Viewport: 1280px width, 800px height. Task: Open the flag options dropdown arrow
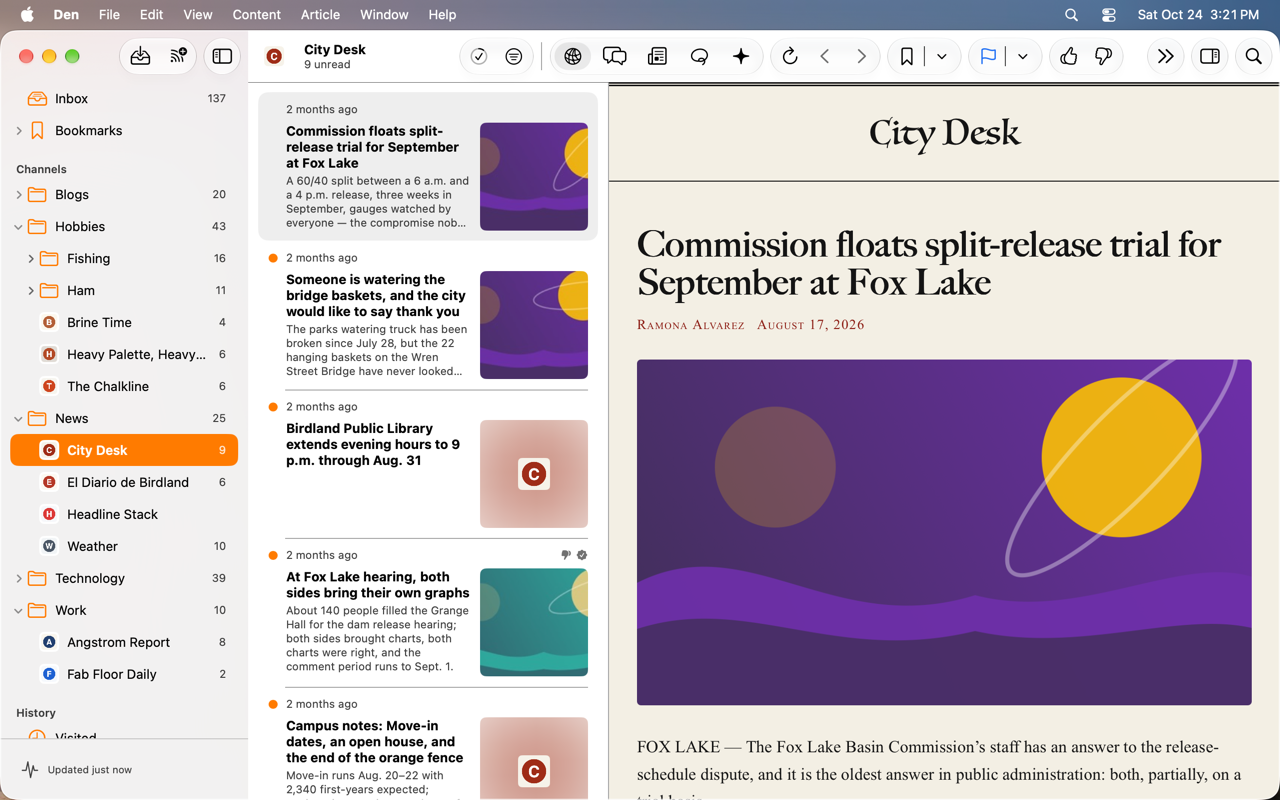point(1023,57)
